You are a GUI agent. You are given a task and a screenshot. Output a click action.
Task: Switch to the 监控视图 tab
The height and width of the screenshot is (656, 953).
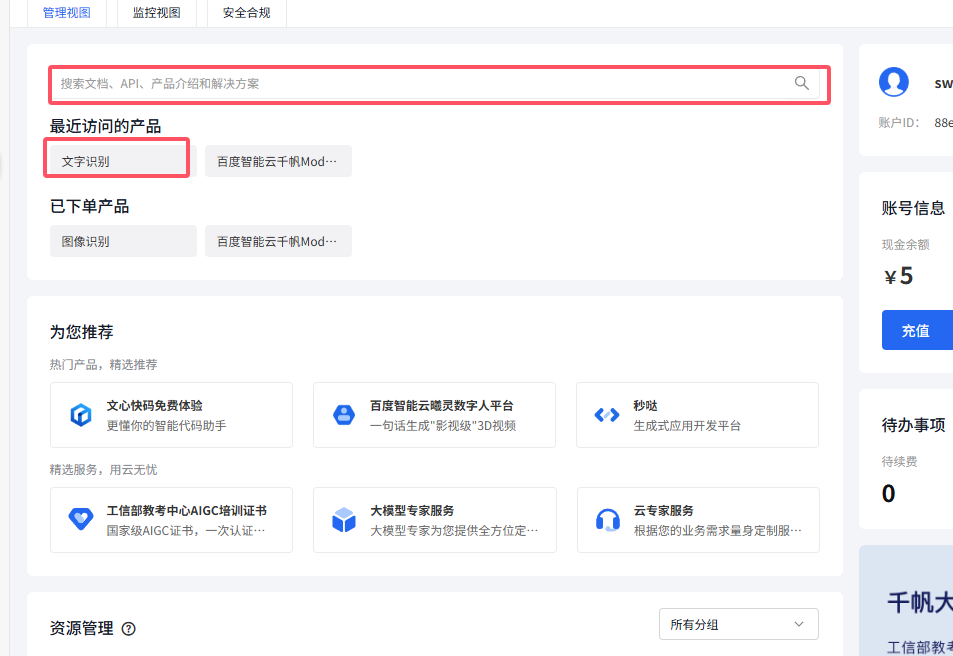[x=157, y=13]
